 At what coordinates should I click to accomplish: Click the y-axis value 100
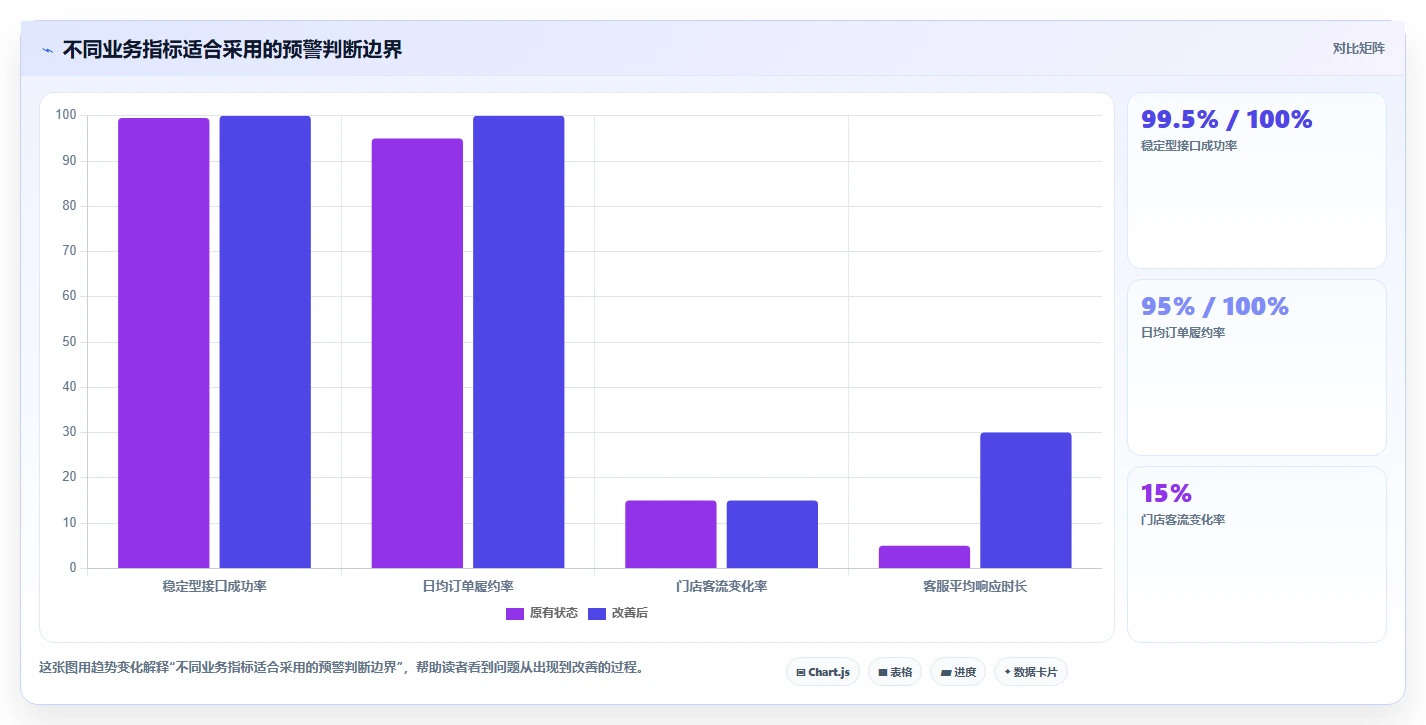(x=66, y=115)
